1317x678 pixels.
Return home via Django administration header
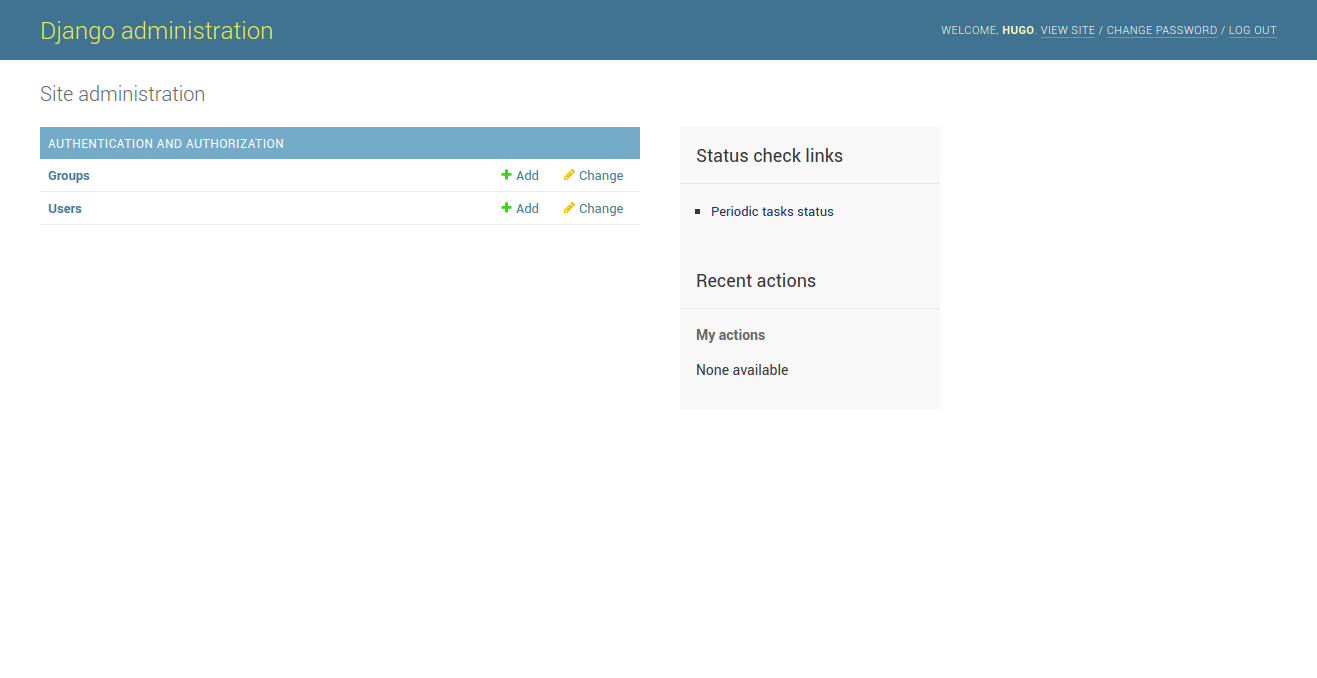click(x=156, y=30)
